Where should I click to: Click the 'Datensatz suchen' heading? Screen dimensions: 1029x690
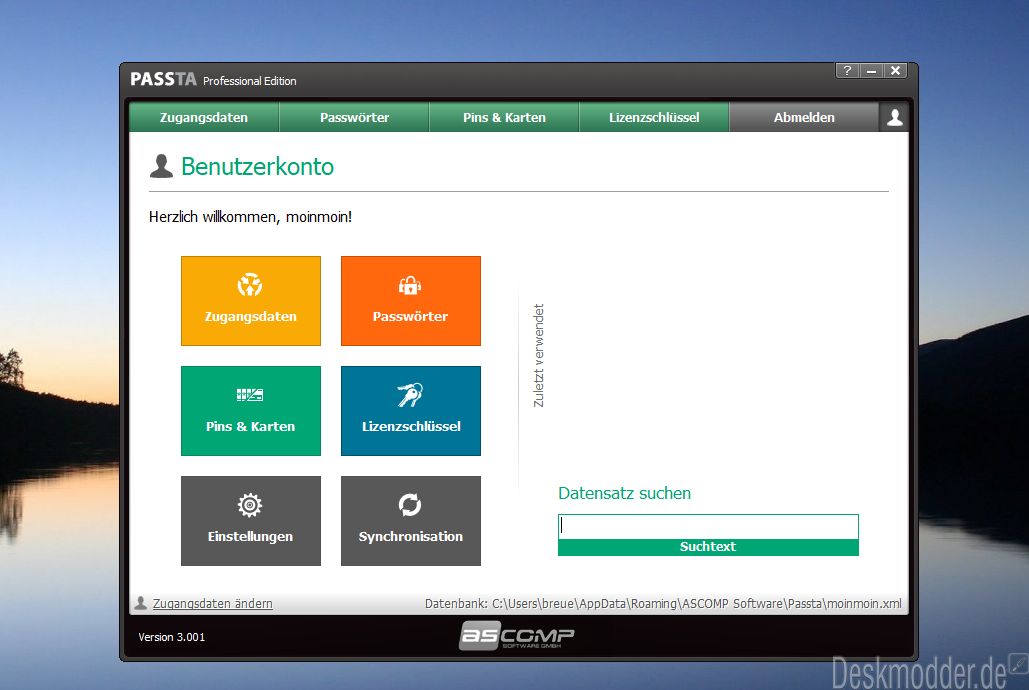tap(624, 493)
